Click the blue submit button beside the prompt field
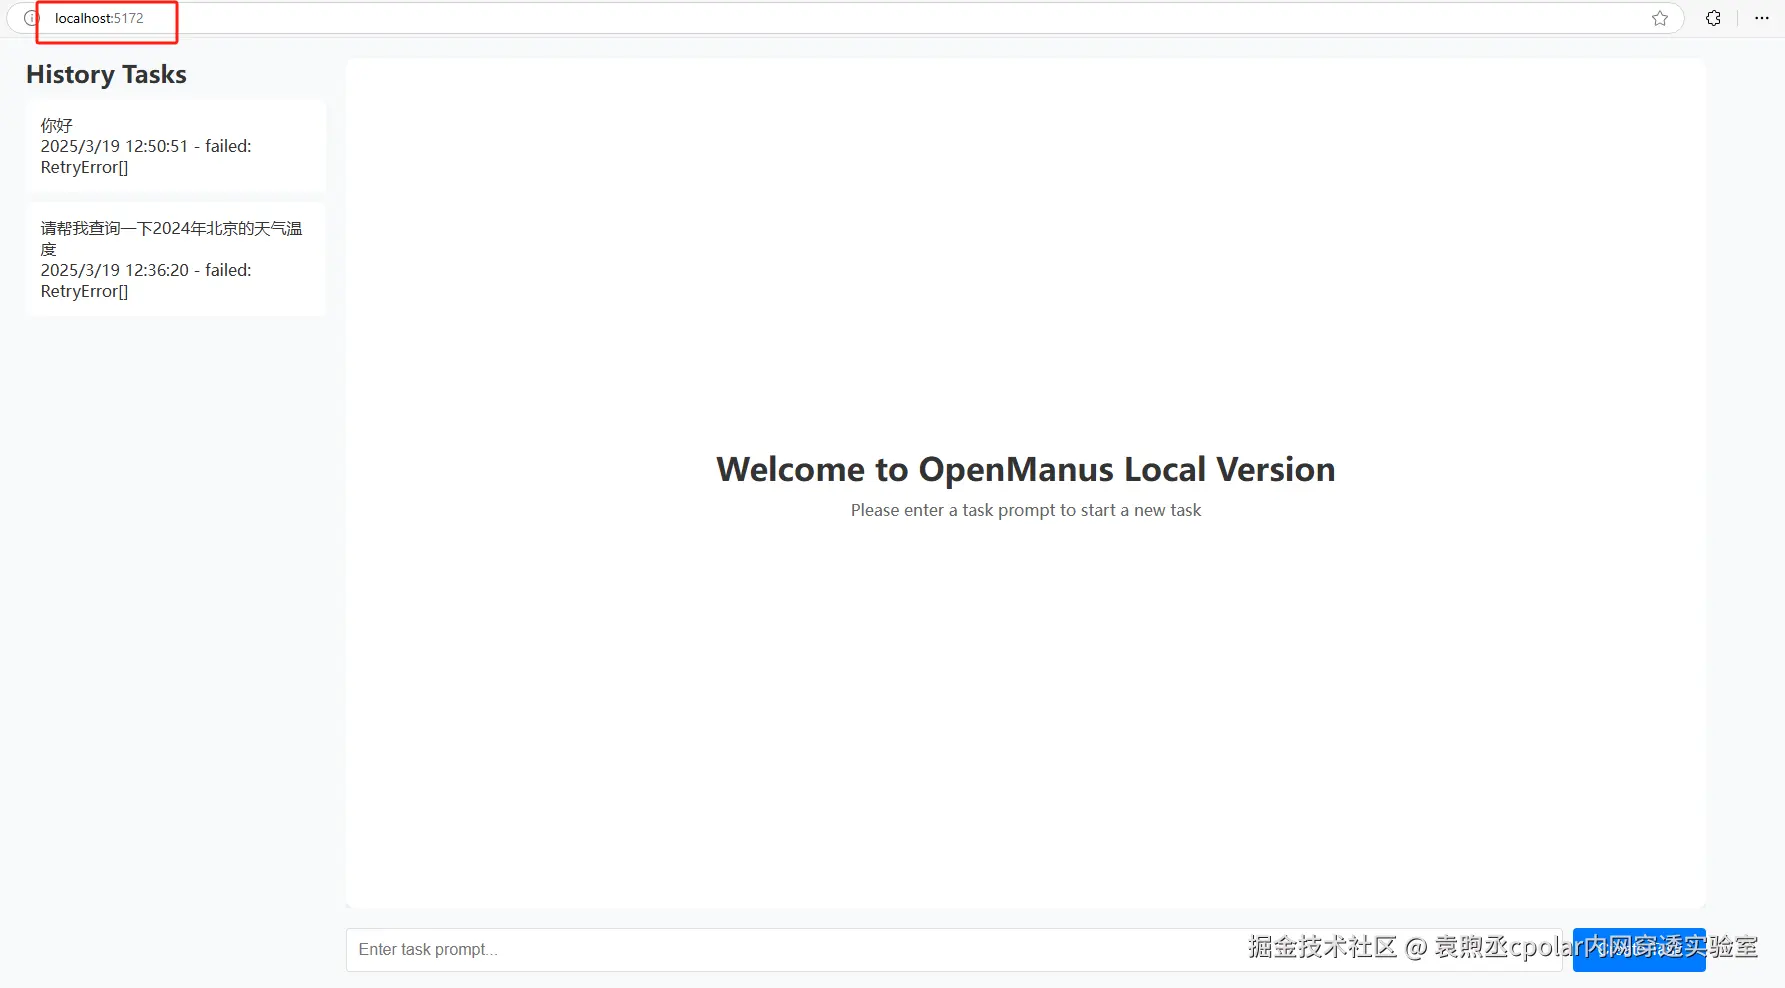 1639,950
